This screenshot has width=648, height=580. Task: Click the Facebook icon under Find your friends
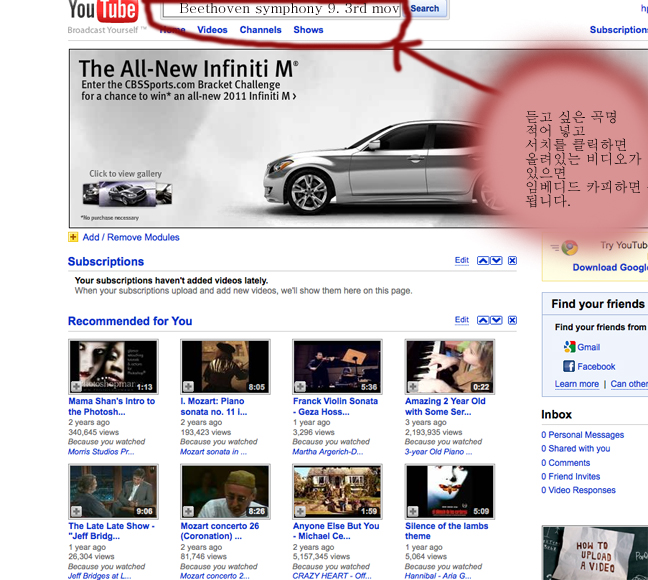[x=569, y=366]
